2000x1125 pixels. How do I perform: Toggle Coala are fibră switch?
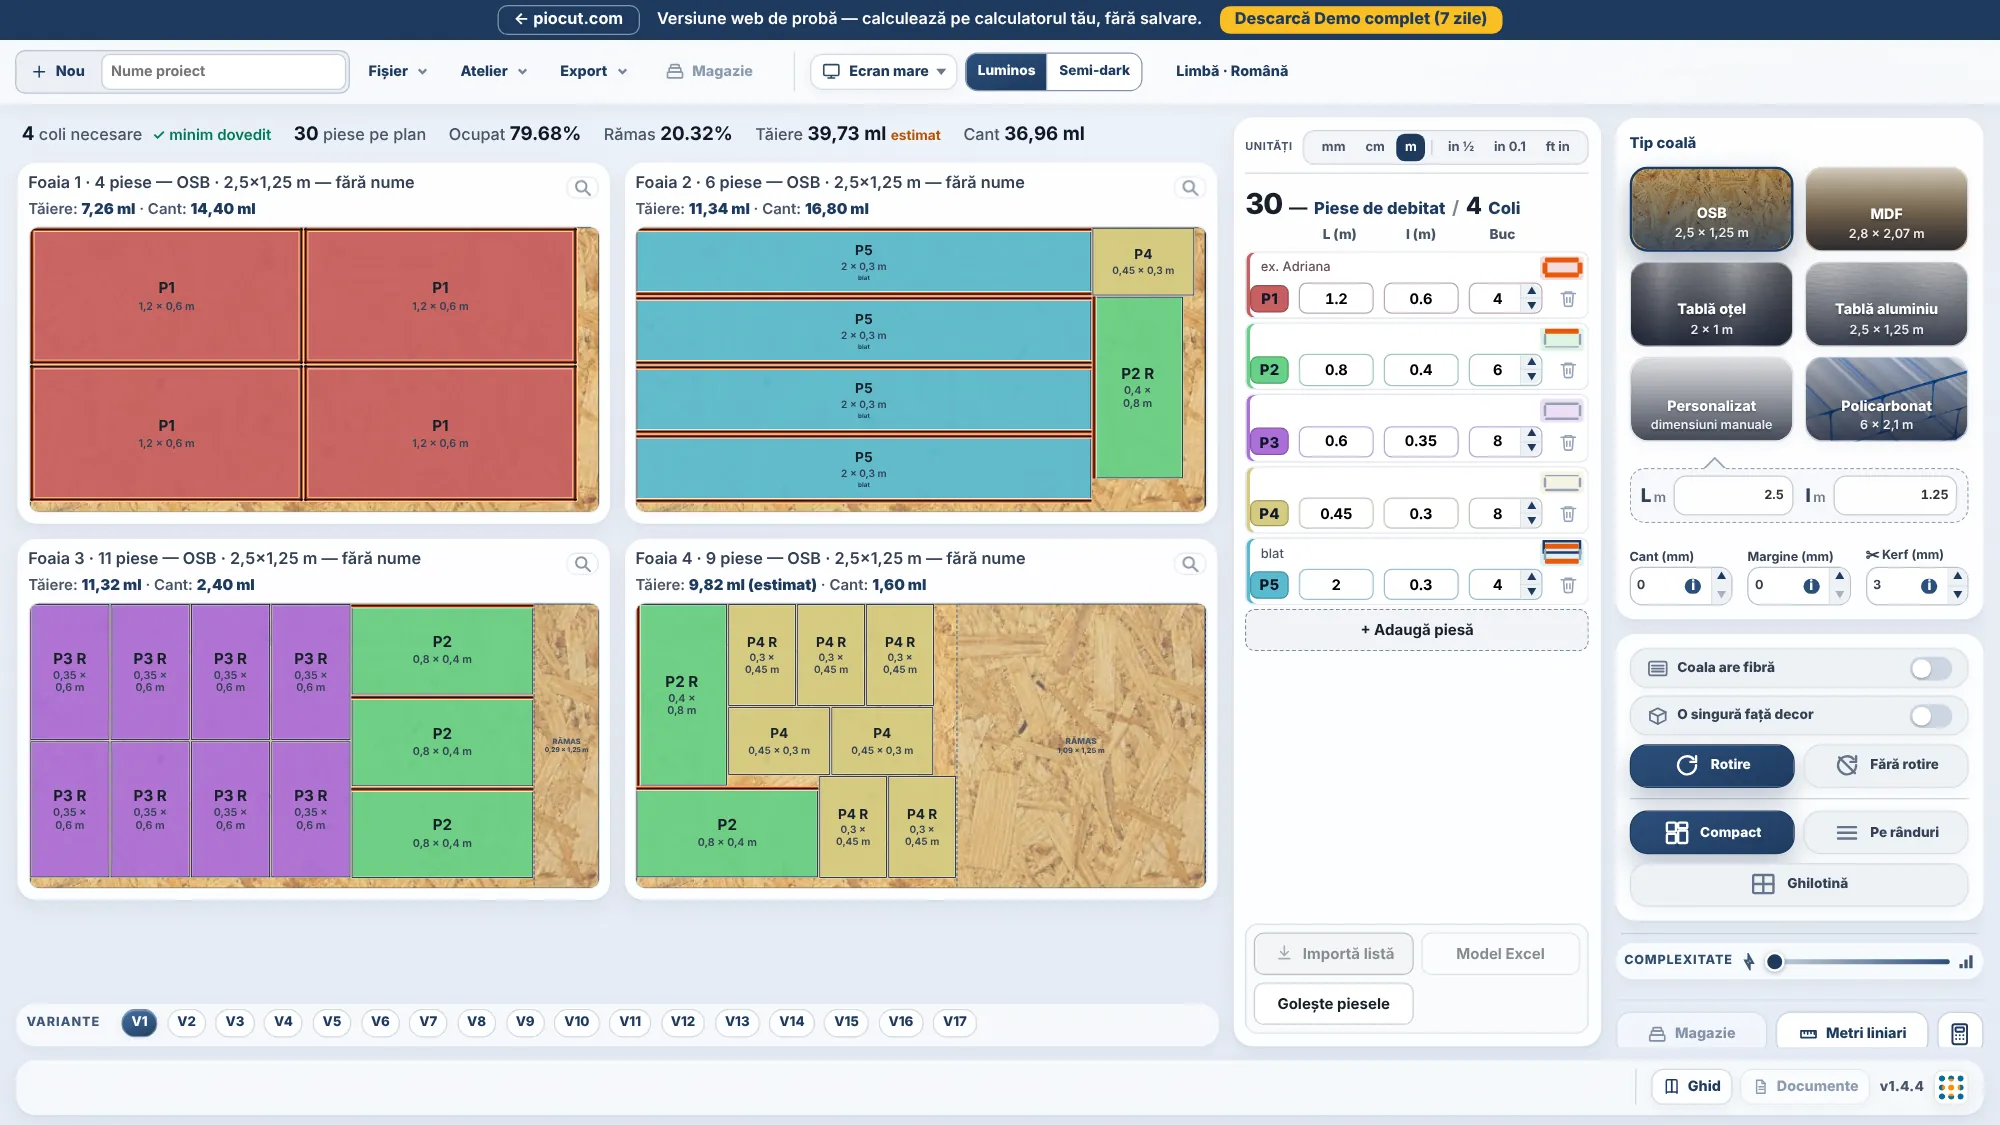click(1930, 668)
